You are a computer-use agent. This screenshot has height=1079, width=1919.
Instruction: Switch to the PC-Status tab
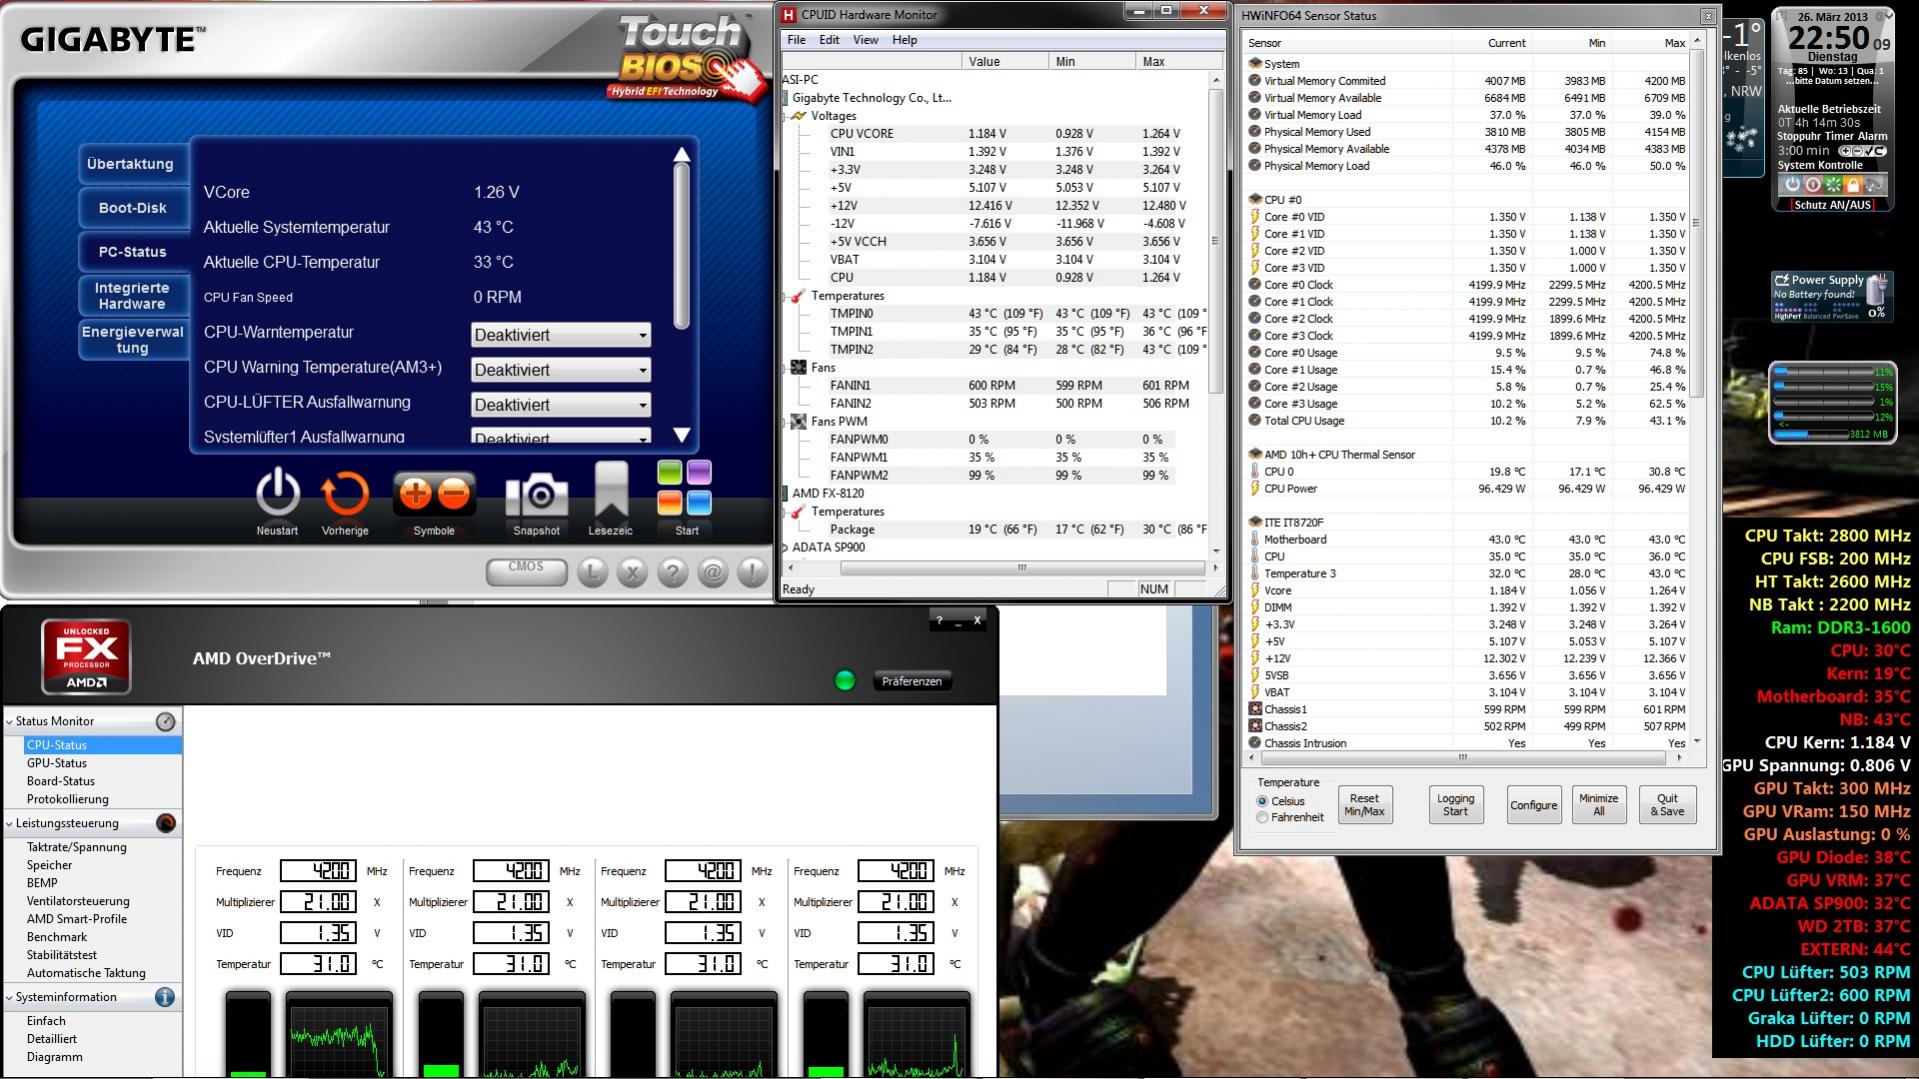coord(133,252)
